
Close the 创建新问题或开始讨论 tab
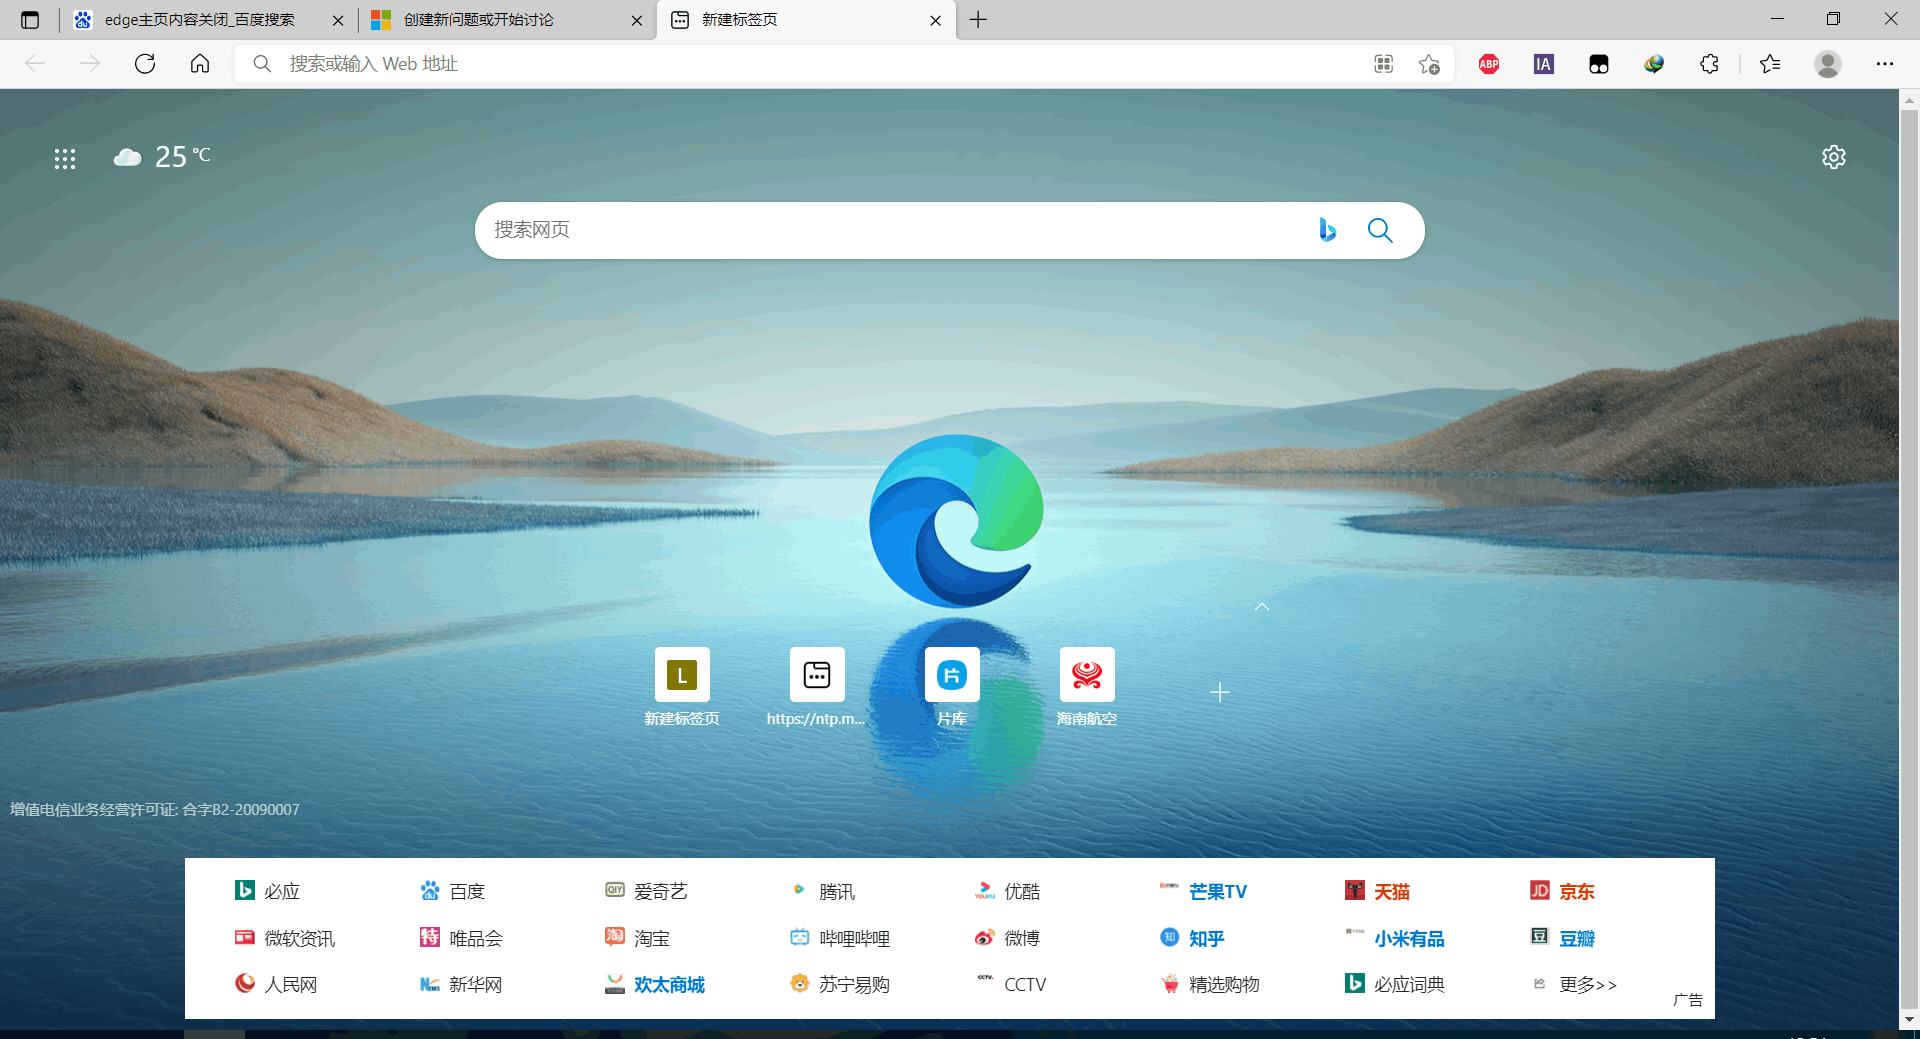(637, 20)
